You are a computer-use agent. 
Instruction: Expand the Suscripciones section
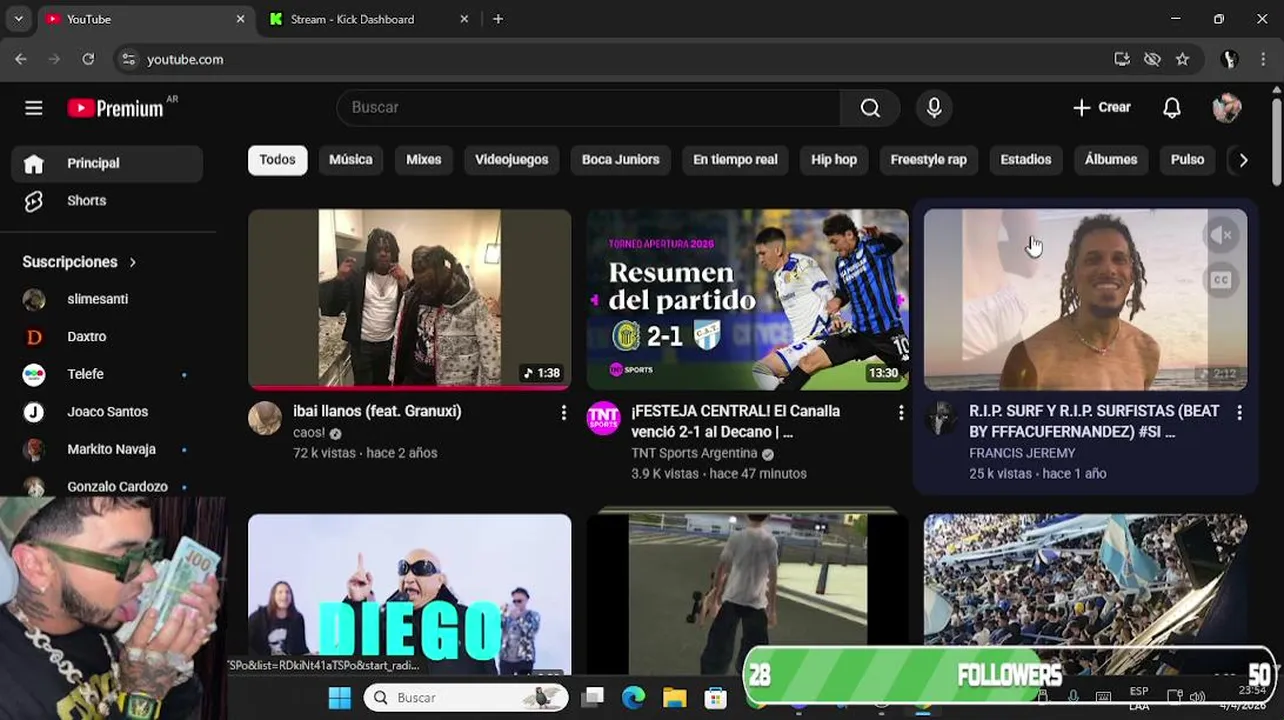point(79,262)
